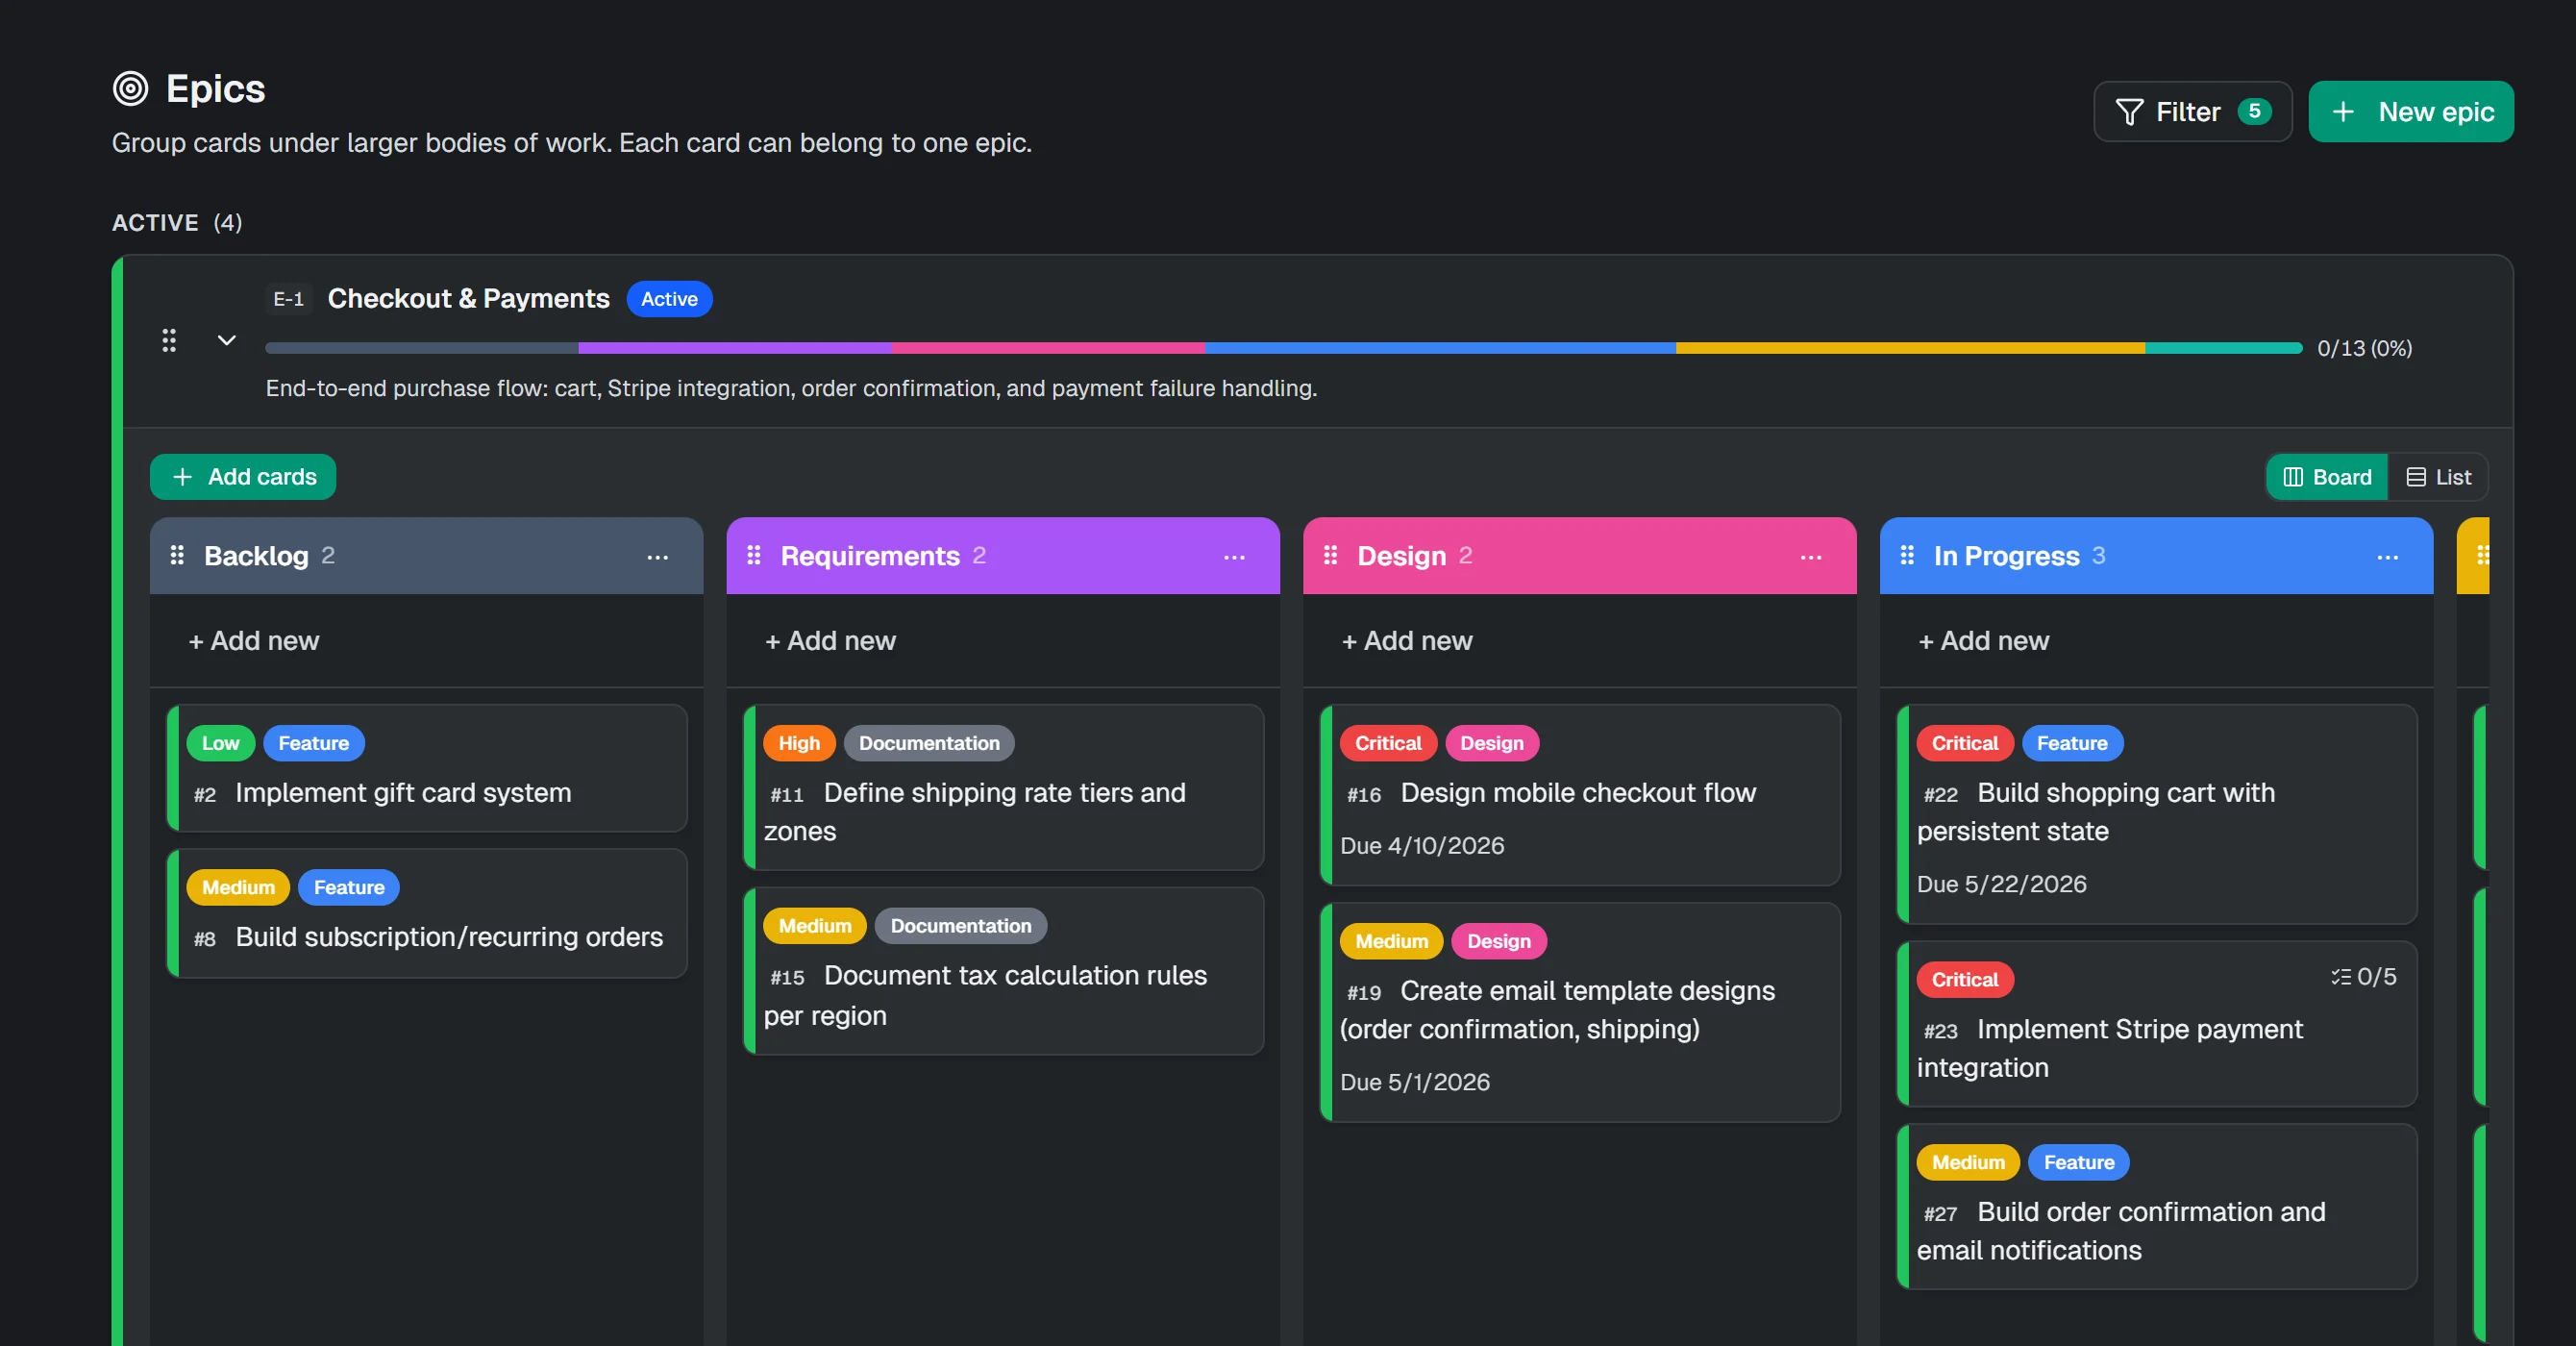Click the epic progress bar
The image size is (2576, 1346).
point(1284,348)
